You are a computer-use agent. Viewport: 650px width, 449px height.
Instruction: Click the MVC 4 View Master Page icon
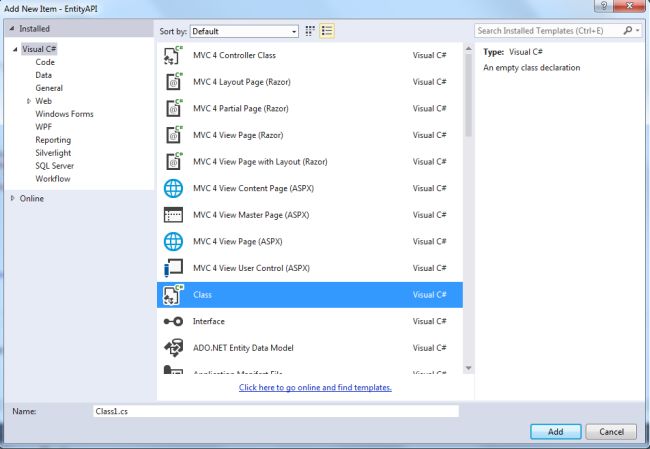tap(173, 215)
